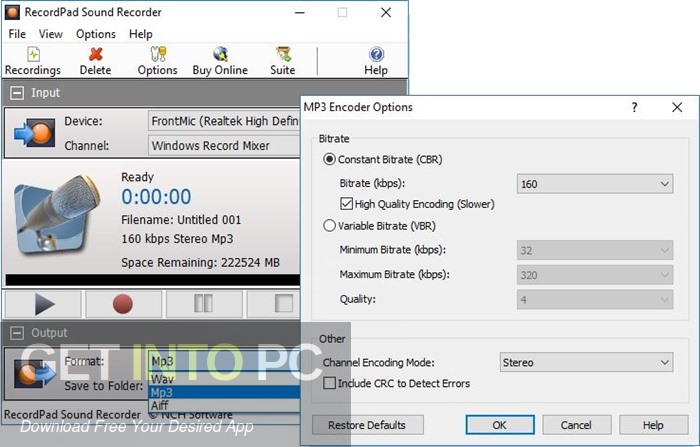The width and height of the screenshot is (700, 447).
Task: Click the Play button
Action: click(44, 304)
